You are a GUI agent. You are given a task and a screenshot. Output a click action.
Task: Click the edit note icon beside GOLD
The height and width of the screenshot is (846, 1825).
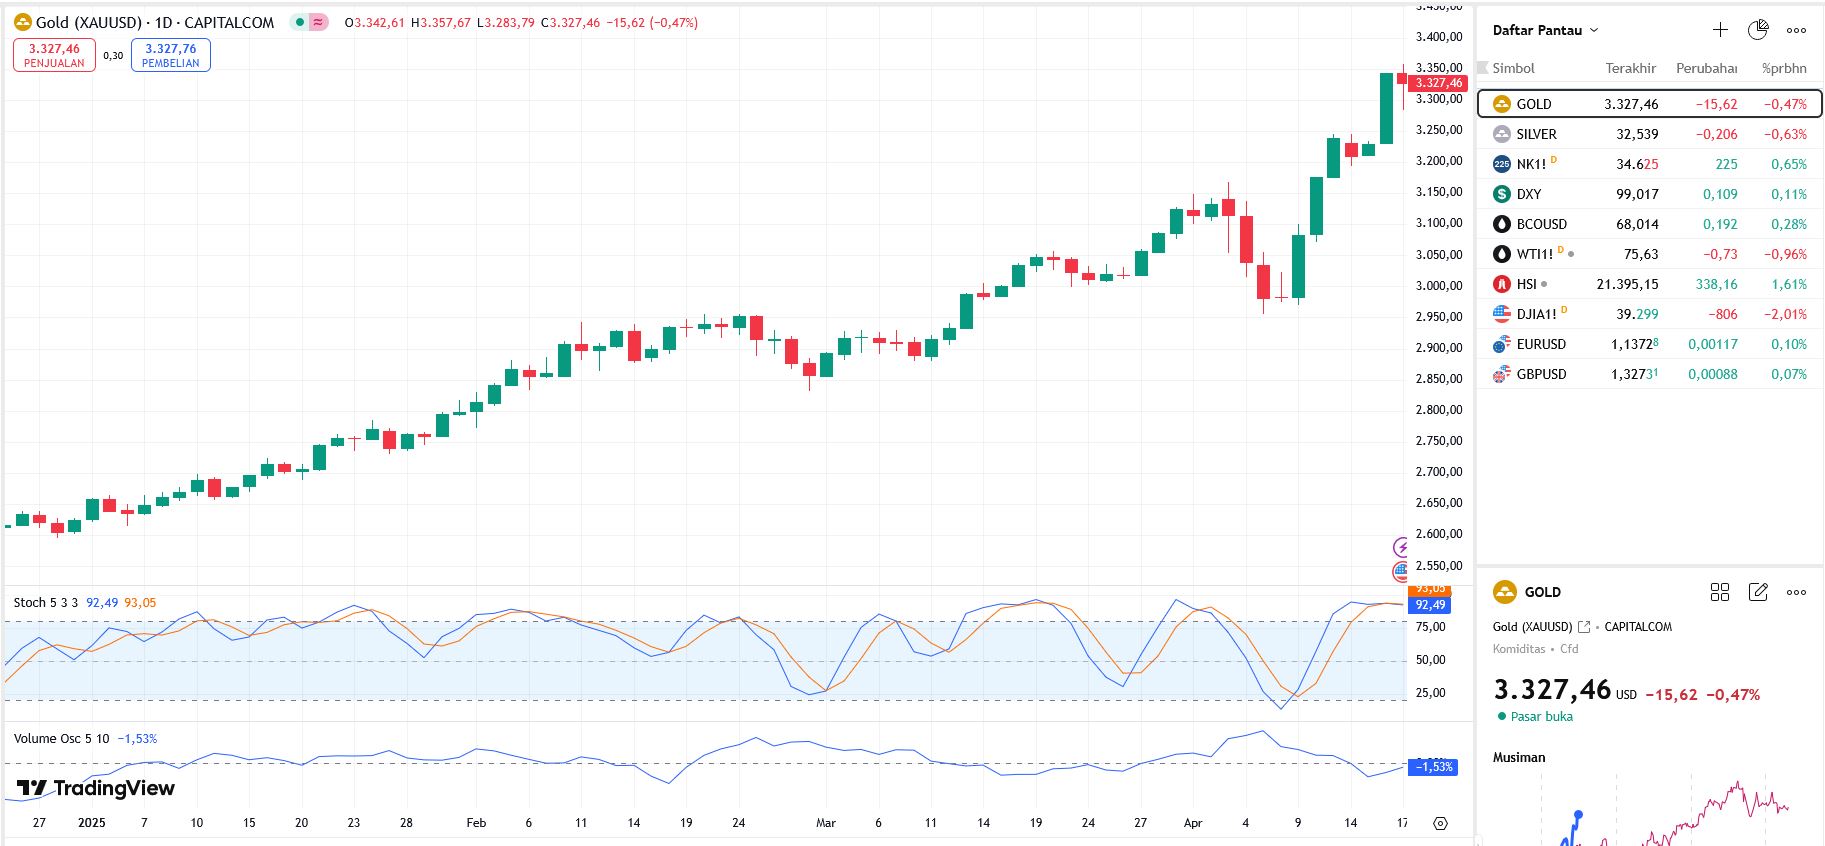[1758, 592]
